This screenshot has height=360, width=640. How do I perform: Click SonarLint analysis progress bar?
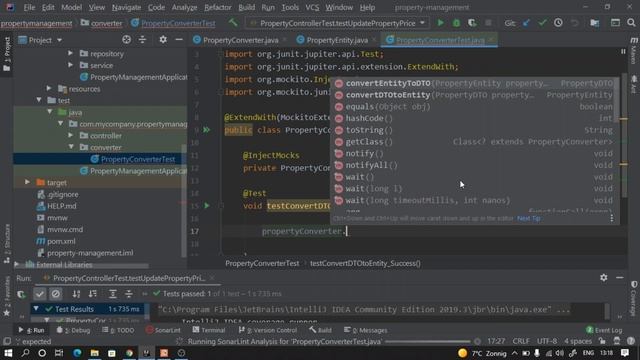(427, 341)
